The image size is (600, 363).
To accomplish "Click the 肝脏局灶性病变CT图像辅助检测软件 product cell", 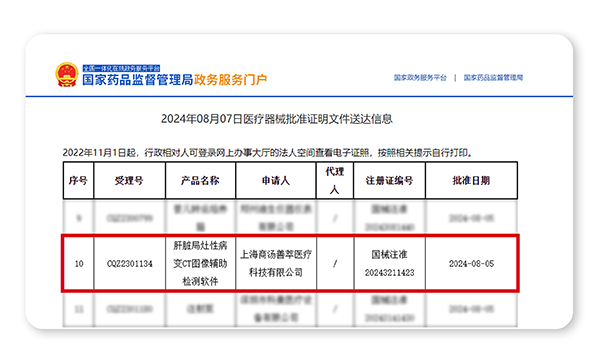I will point(201,264).
